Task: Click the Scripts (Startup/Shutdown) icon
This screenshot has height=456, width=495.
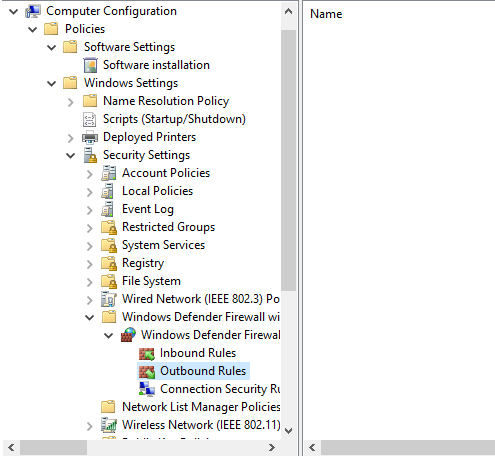Action: click(x=89, y=119)
